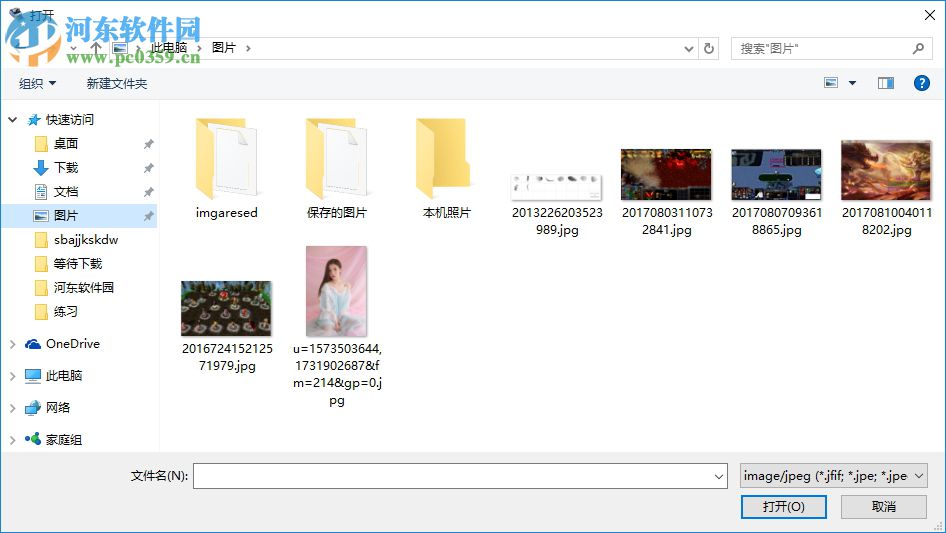Select 等待下载 folder in sidebar
The image size is (946, 533).
78,264
